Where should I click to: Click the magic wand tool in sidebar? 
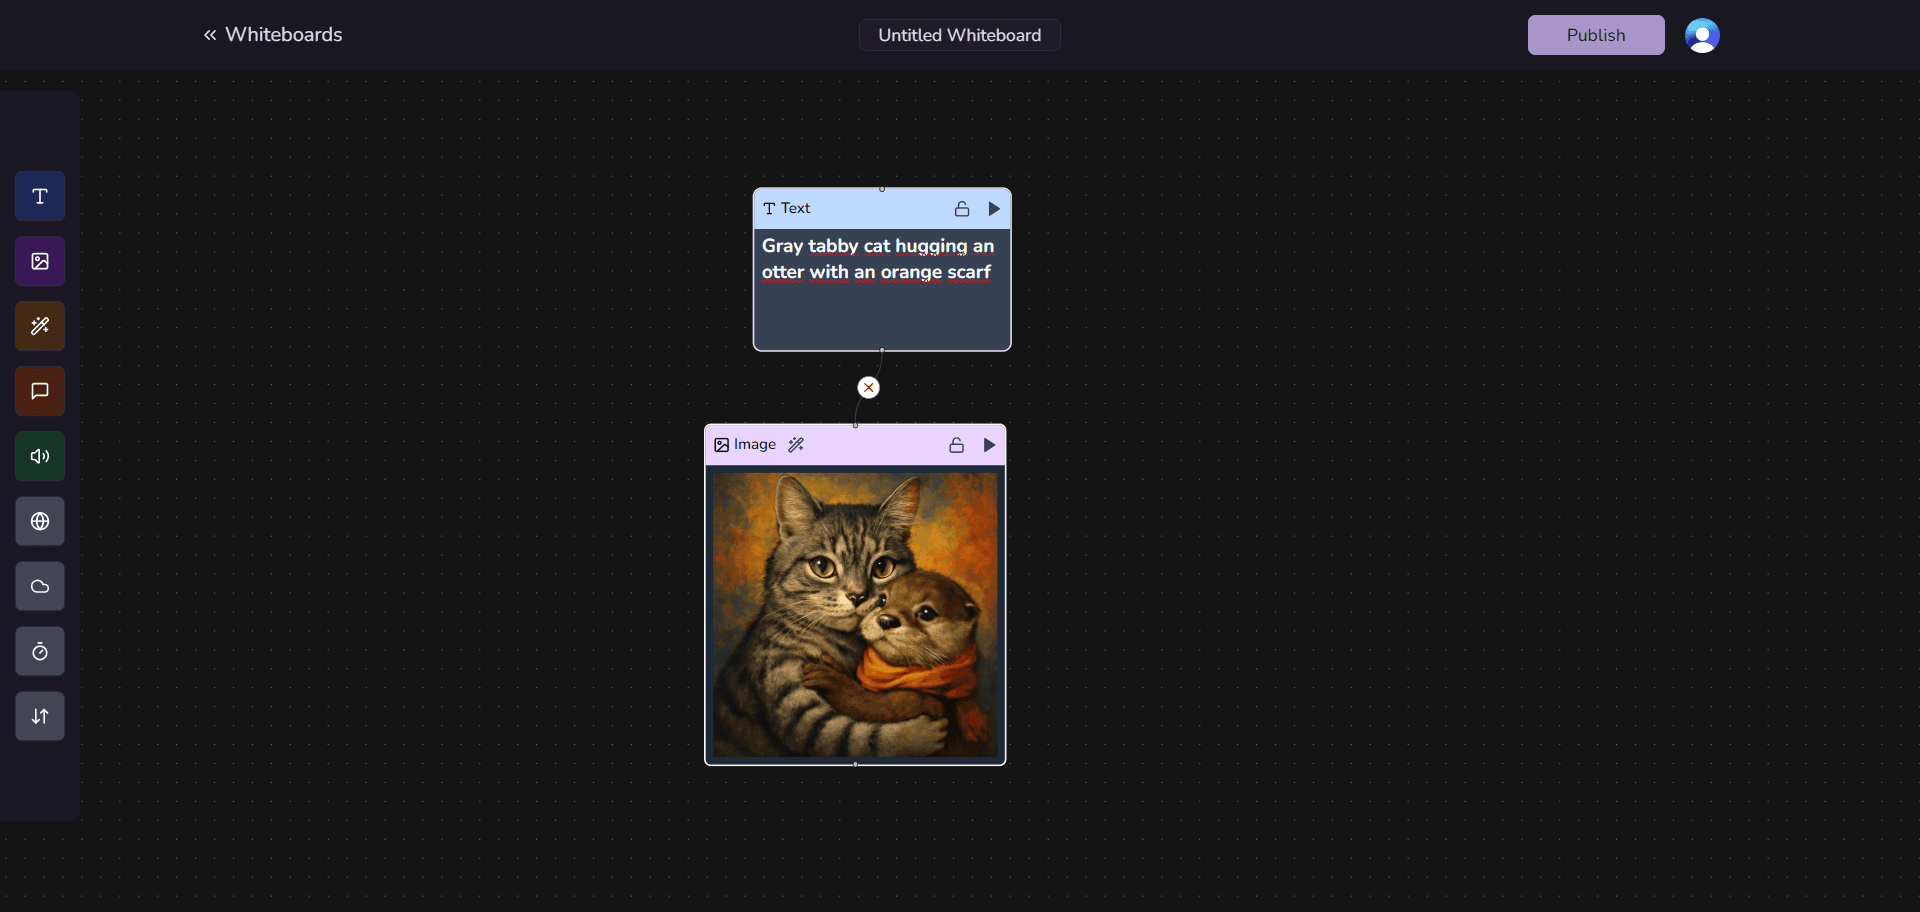click(x=40, y=326)
